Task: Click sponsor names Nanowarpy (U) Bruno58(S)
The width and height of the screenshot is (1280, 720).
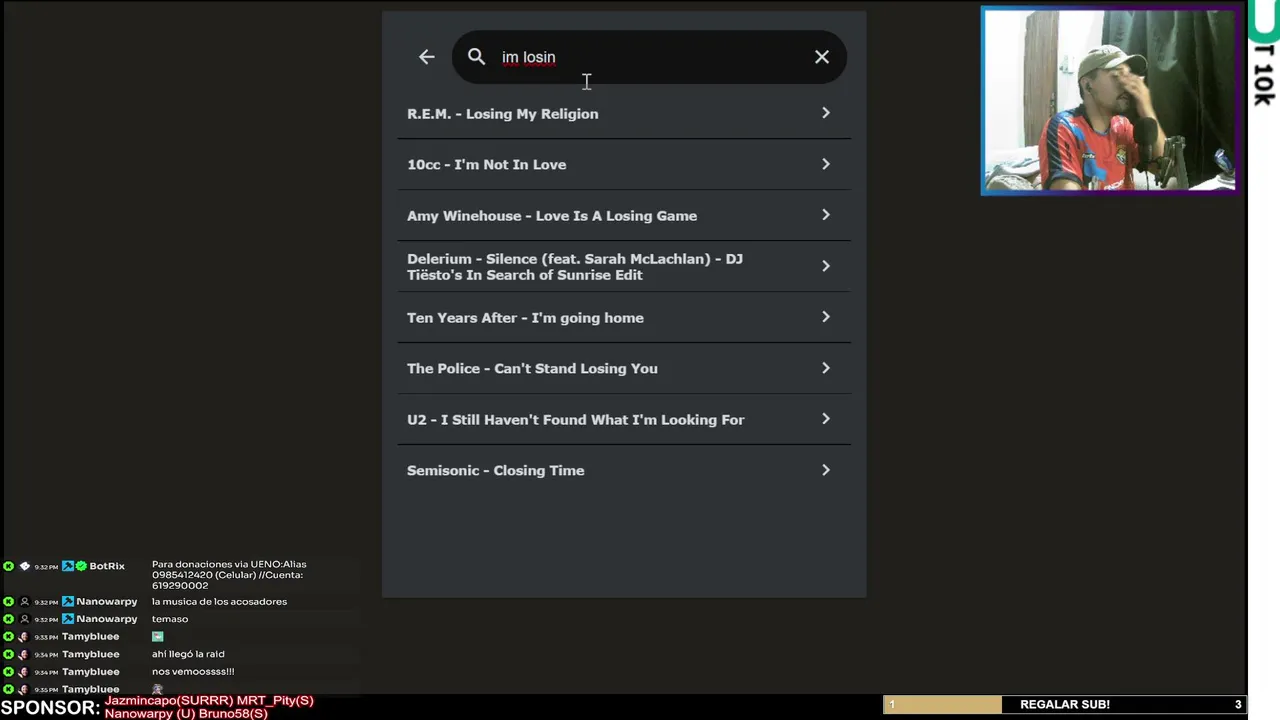Action: coord(186,714)
